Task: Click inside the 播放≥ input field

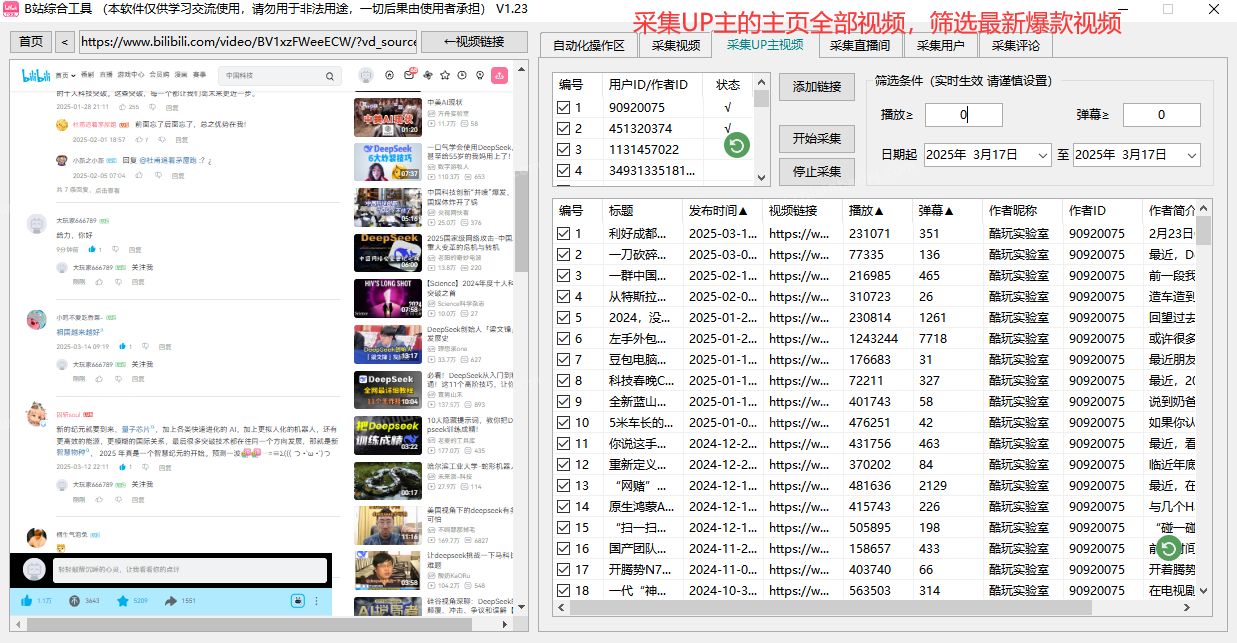Action: (963, 114)
